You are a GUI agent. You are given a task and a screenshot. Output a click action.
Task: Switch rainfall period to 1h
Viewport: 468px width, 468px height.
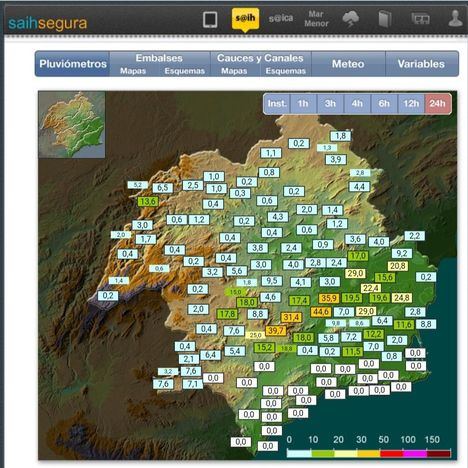303,104
